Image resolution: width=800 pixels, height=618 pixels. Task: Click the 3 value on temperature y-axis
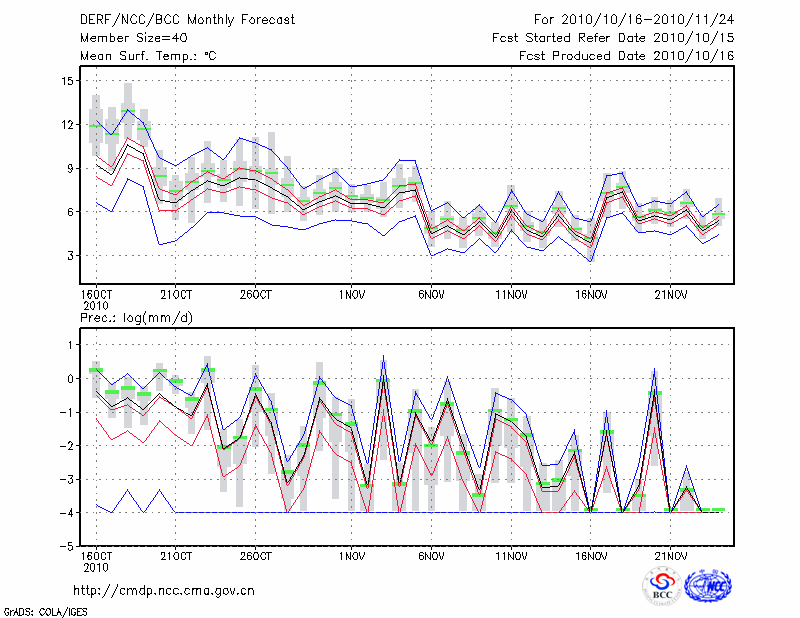(x=71, y=256)
